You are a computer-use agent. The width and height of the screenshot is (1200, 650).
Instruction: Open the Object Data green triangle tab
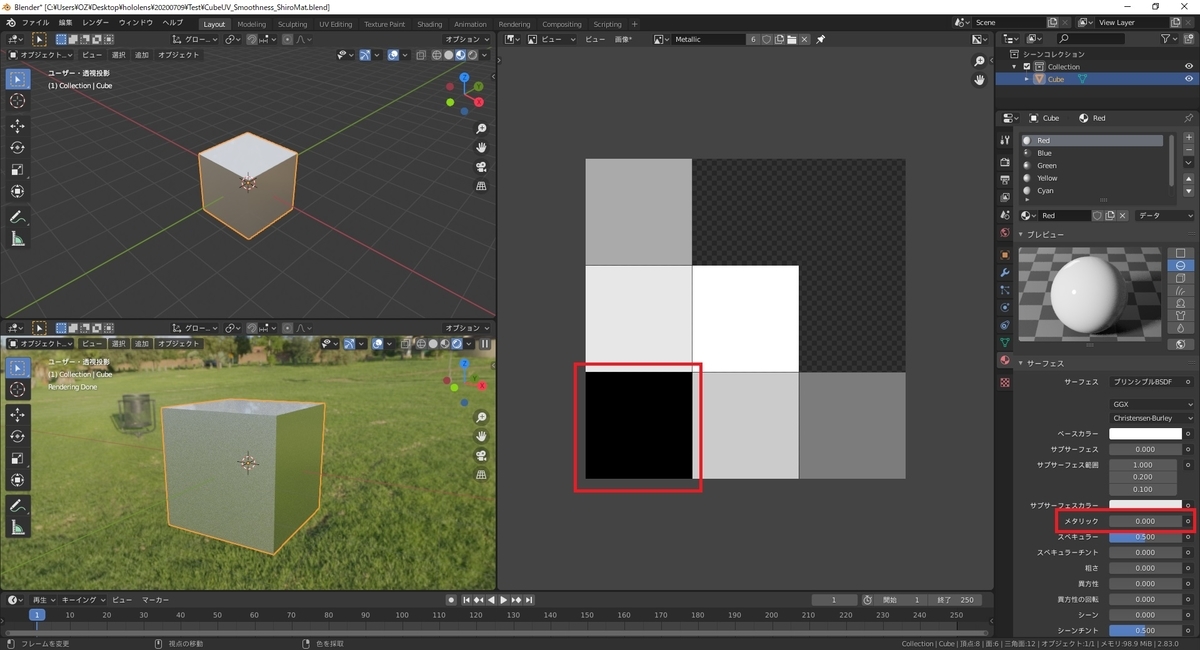click(x=1005, y=343)
